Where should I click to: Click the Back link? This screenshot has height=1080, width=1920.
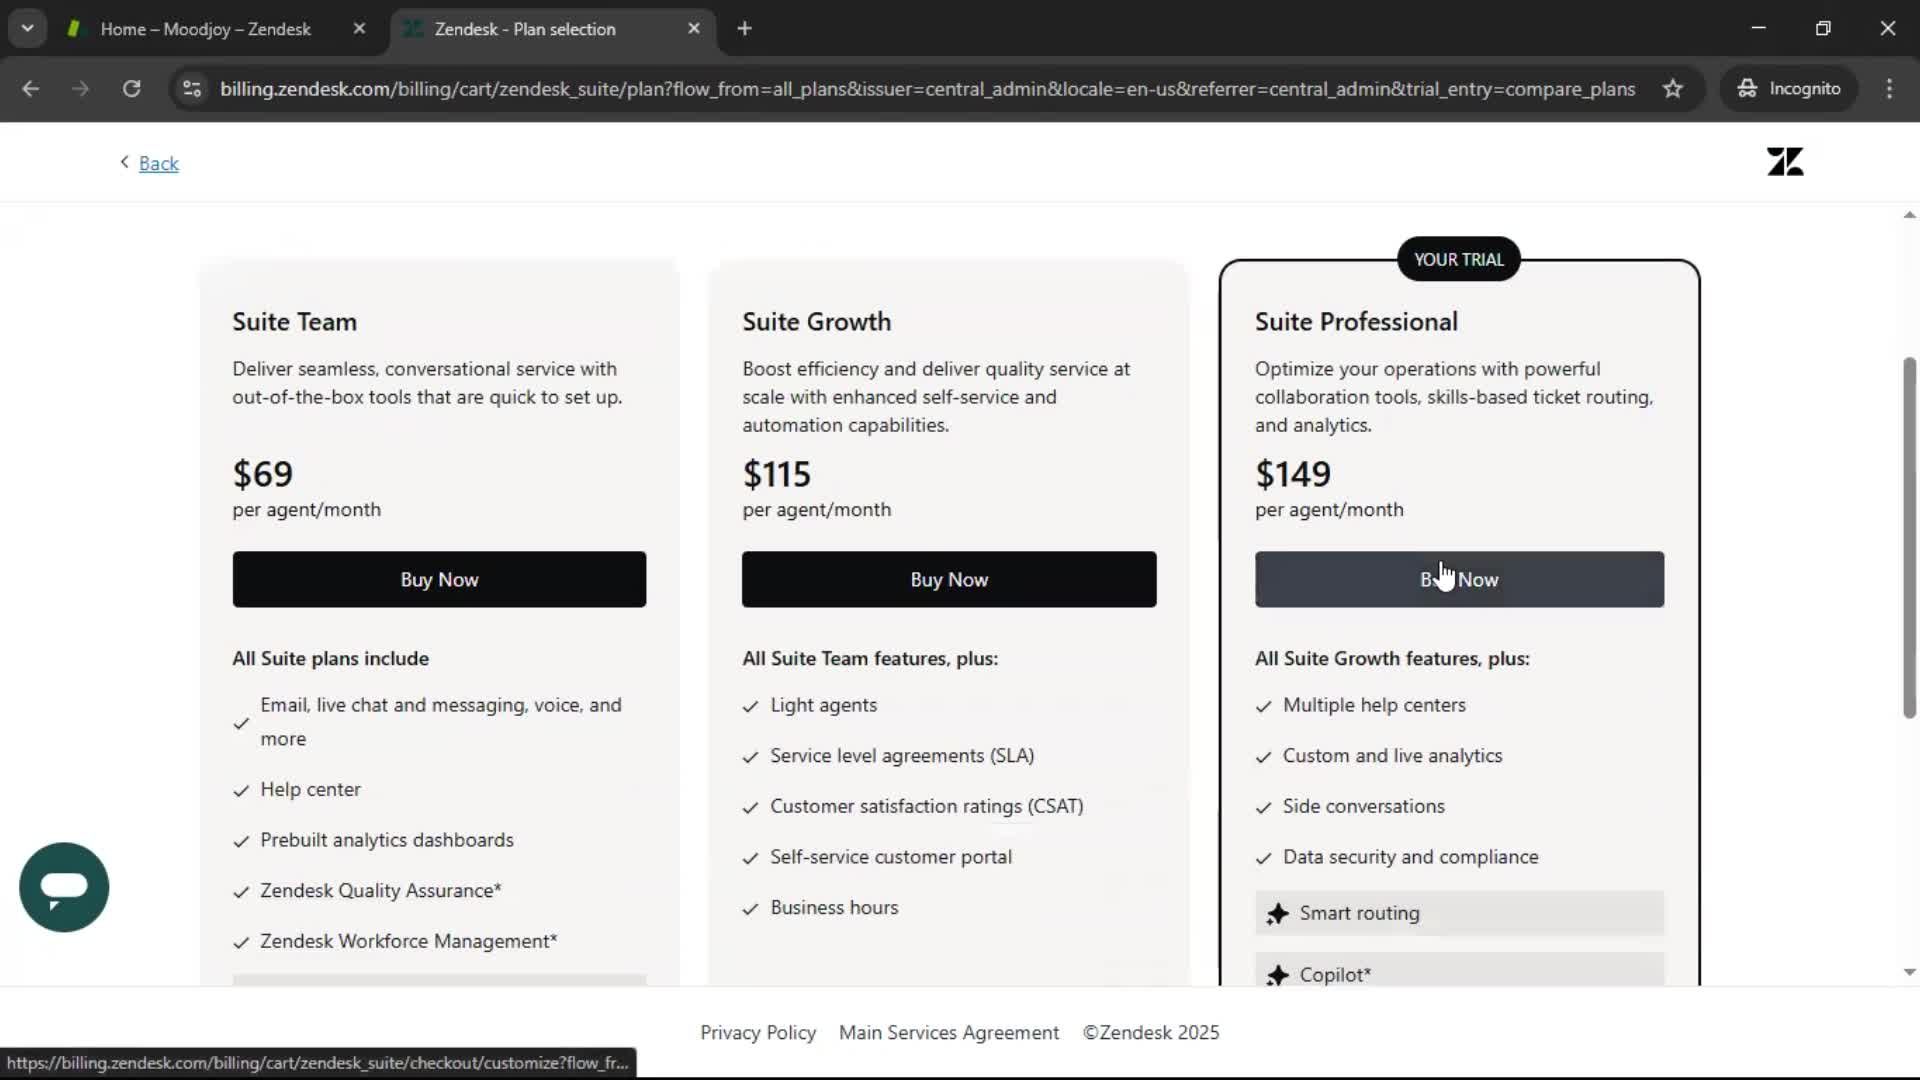(x=158, y=163)
